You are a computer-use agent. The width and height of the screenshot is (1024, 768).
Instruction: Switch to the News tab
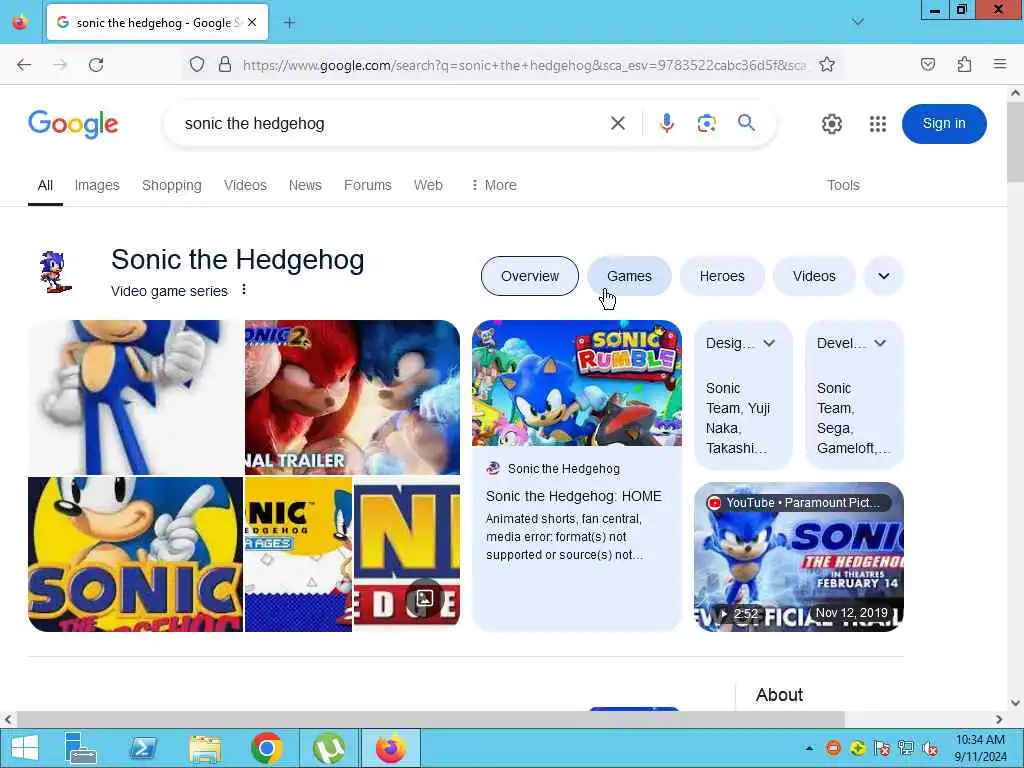(305, 185)
